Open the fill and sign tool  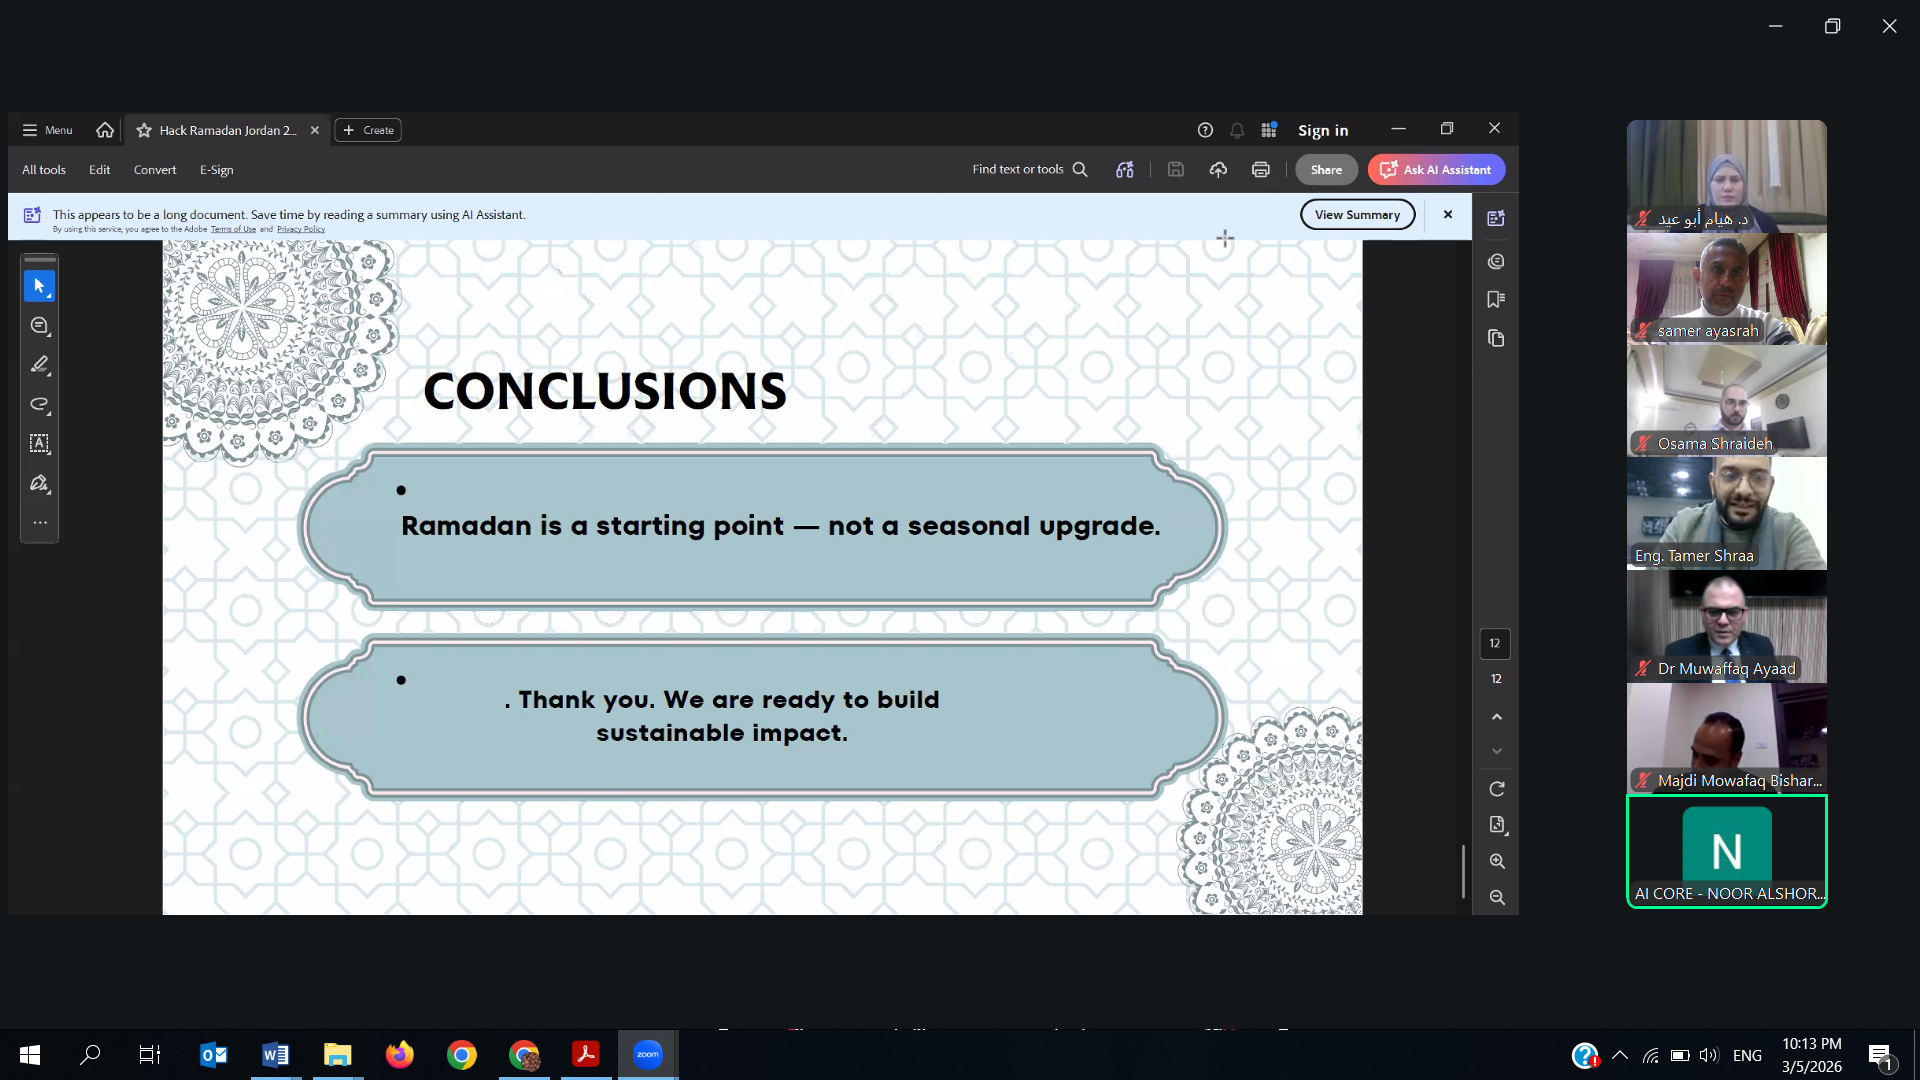39,483
